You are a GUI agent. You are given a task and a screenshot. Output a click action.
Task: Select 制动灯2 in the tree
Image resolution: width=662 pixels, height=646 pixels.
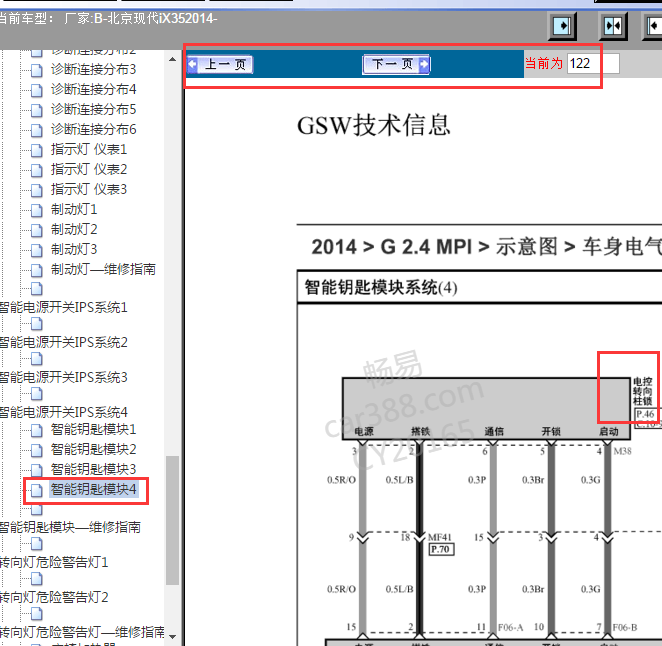(74, 229)
